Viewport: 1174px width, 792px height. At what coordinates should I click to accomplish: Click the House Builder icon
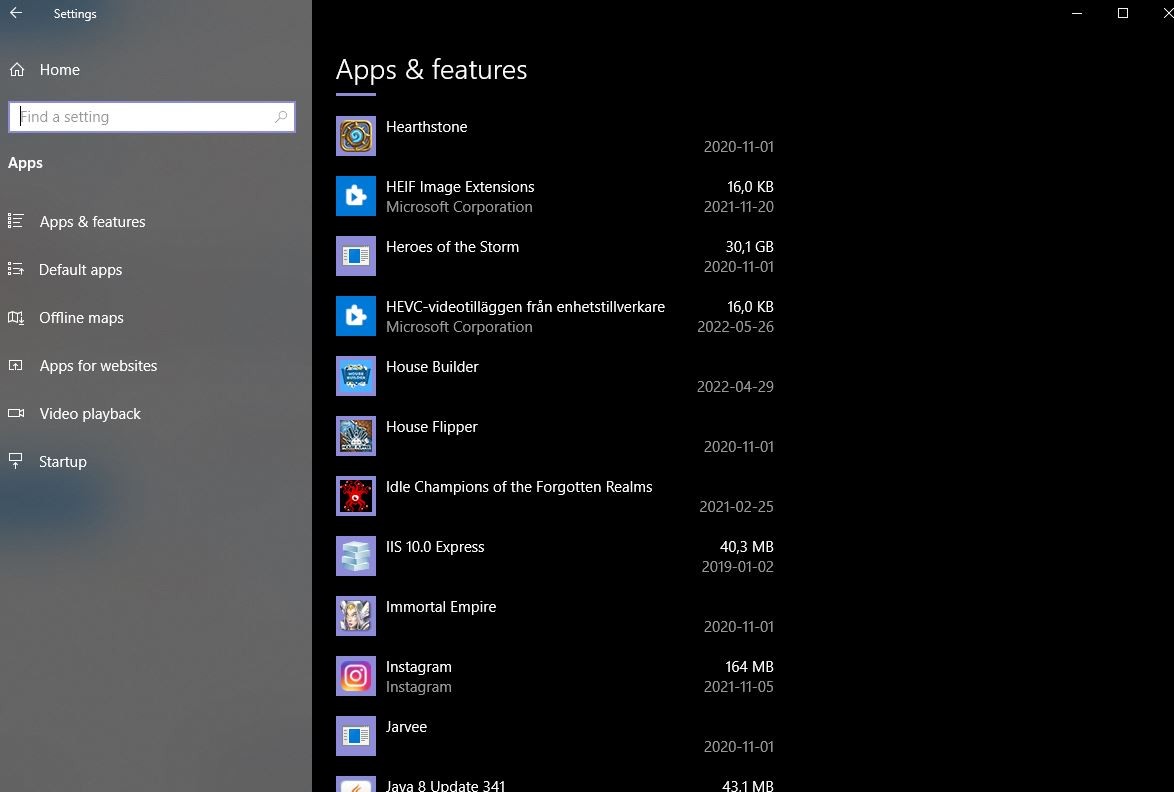click(x=356, y=376)
